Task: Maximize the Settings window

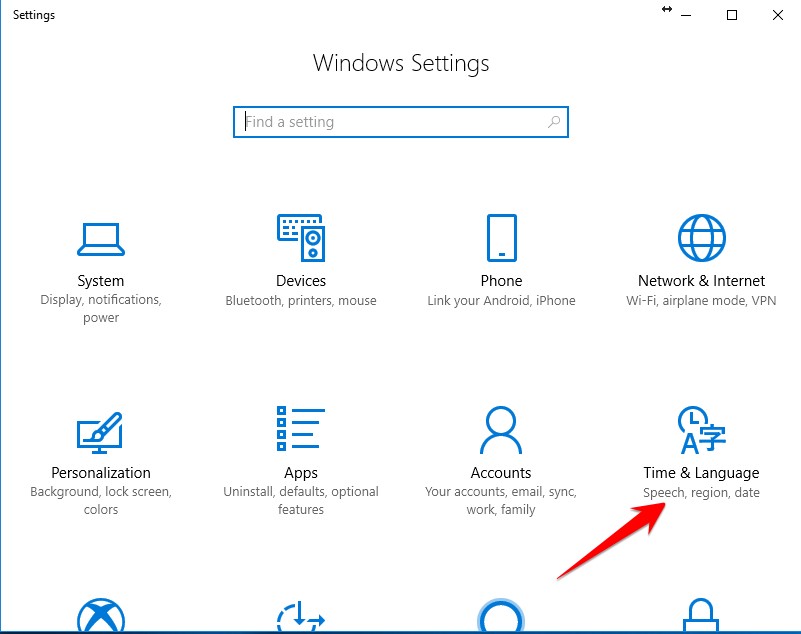Action: point(732,15)
